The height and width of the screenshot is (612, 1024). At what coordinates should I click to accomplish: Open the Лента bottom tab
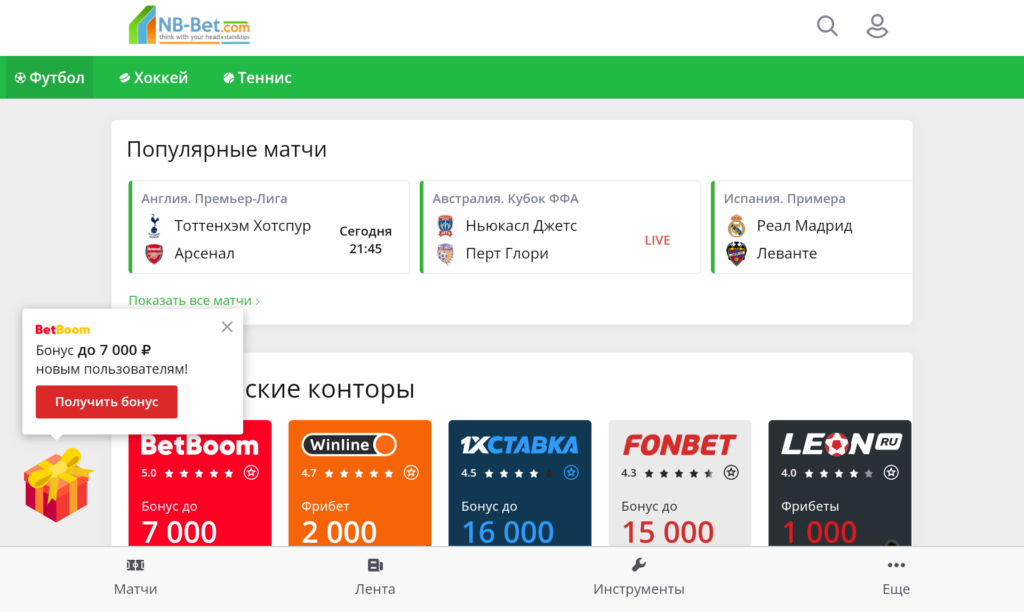[375, 577]
